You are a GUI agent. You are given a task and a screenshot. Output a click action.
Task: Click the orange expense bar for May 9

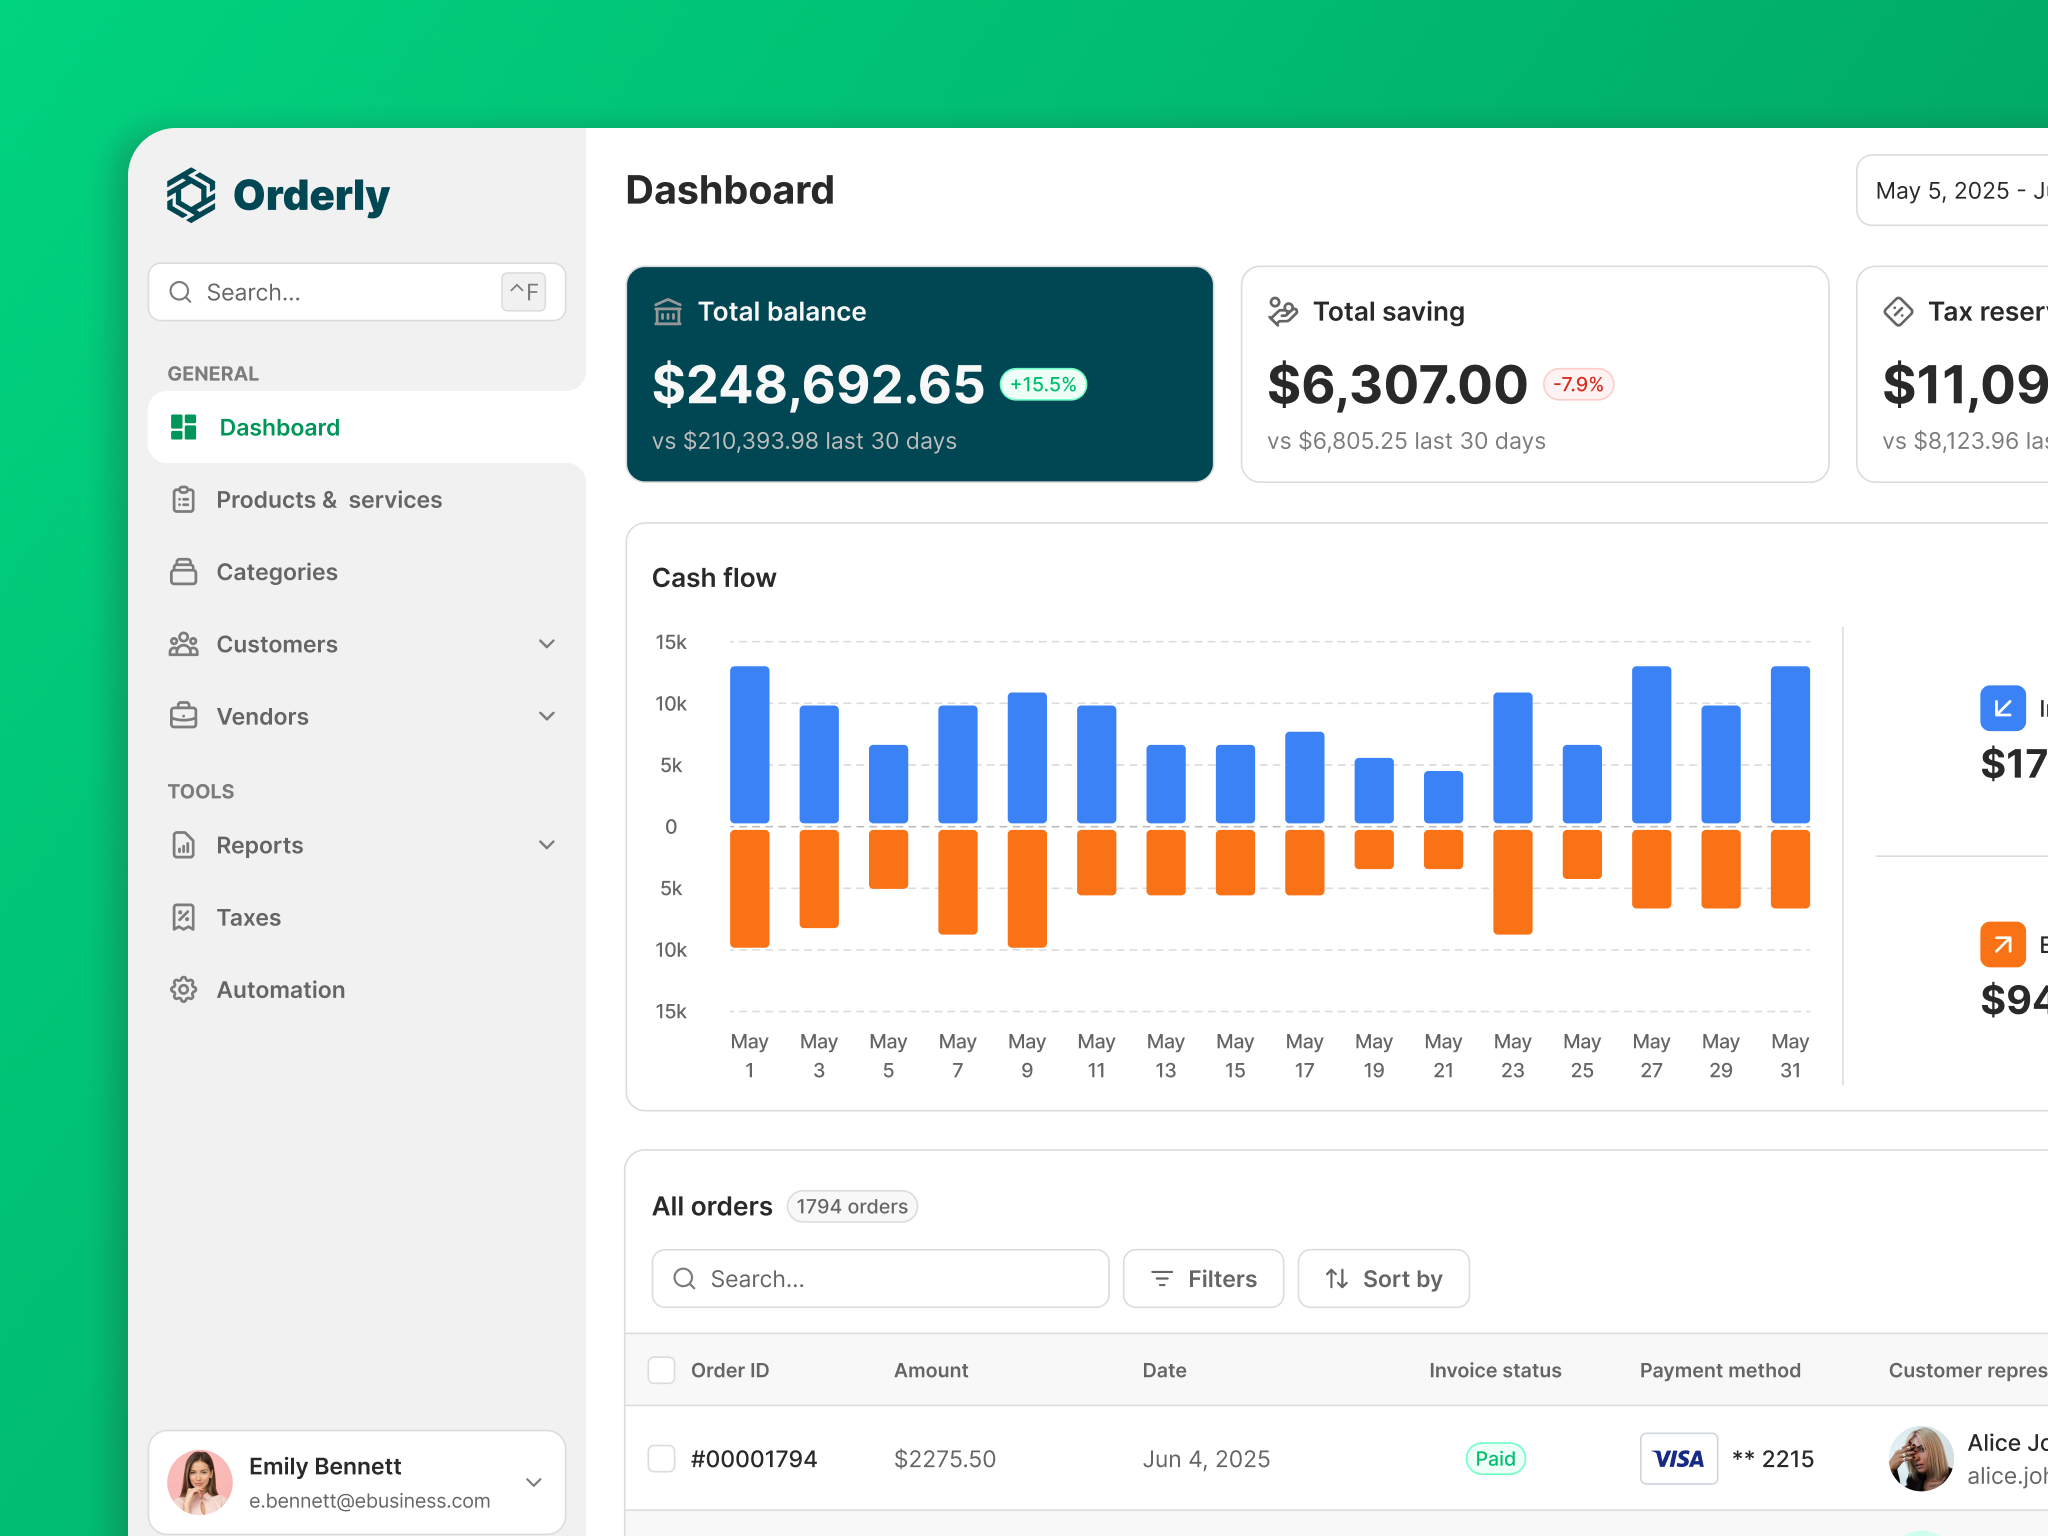pos(1027,888)
